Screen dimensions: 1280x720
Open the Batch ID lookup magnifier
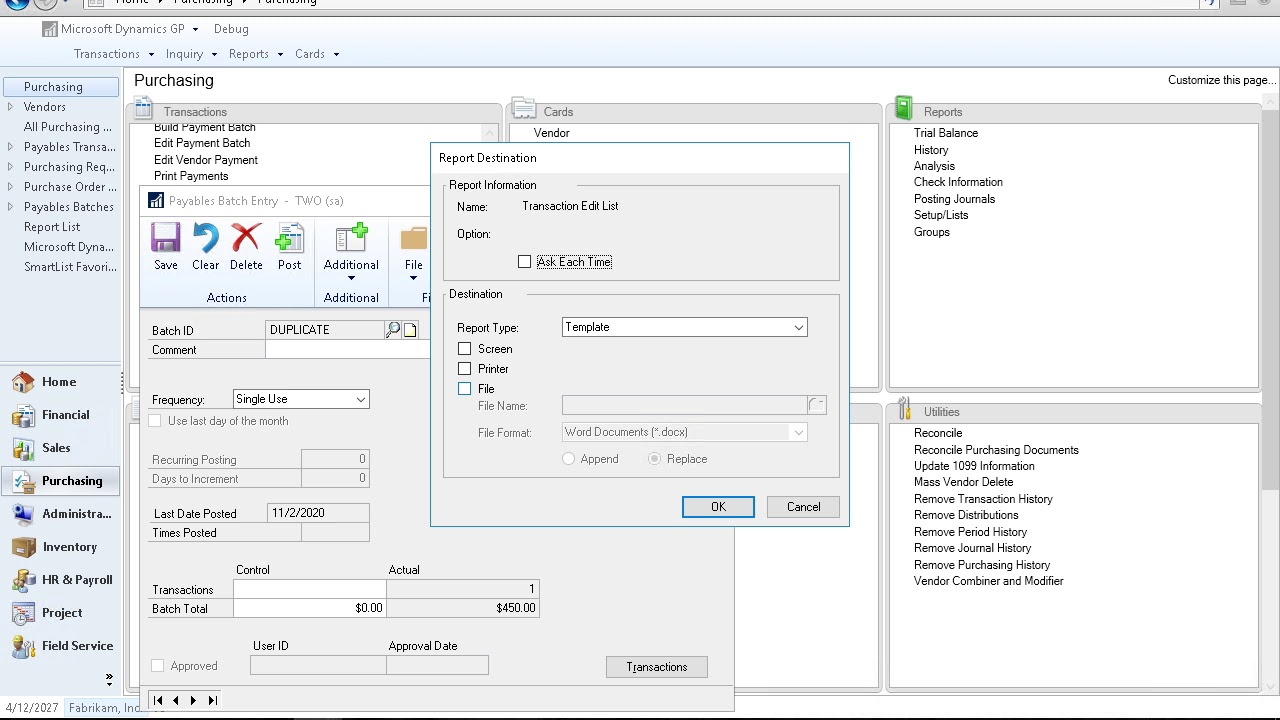click(x=393, y=329)
